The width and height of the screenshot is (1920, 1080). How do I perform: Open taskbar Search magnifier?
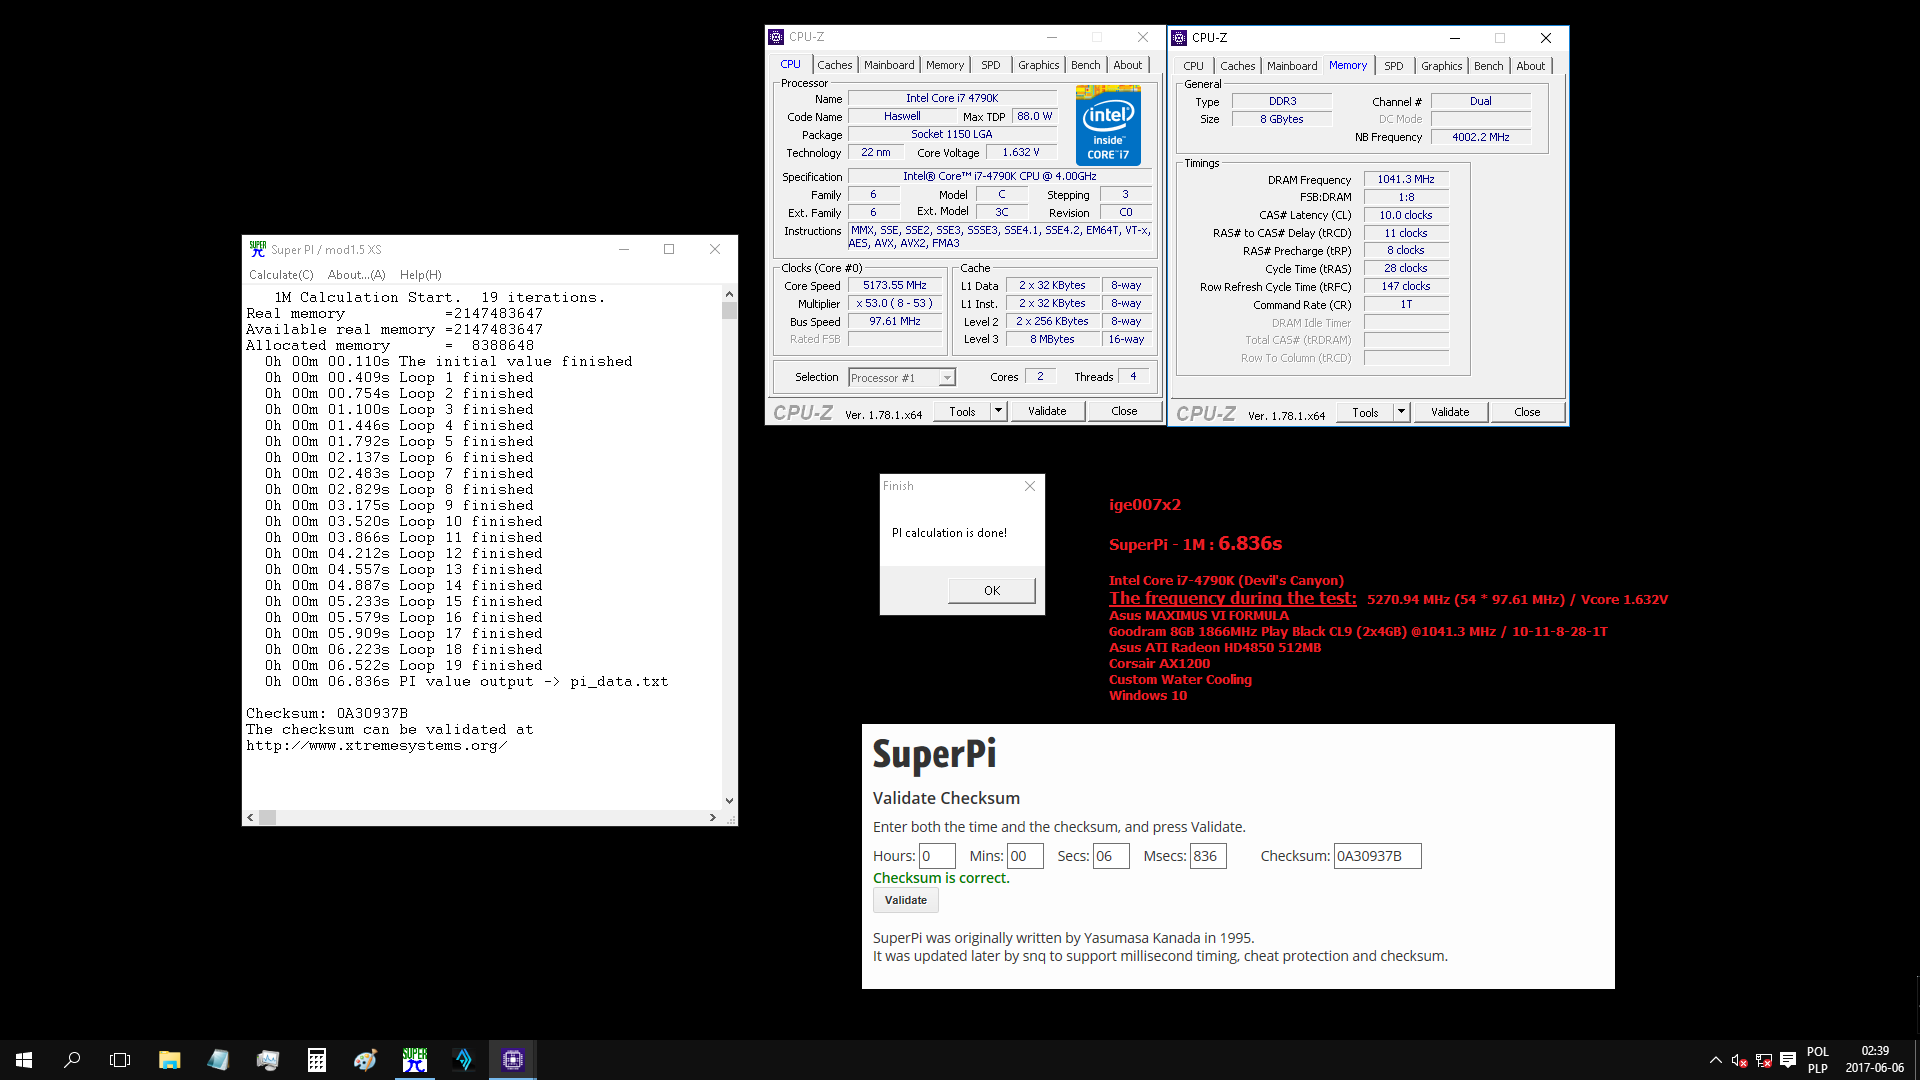click(x=72, y=1060)
